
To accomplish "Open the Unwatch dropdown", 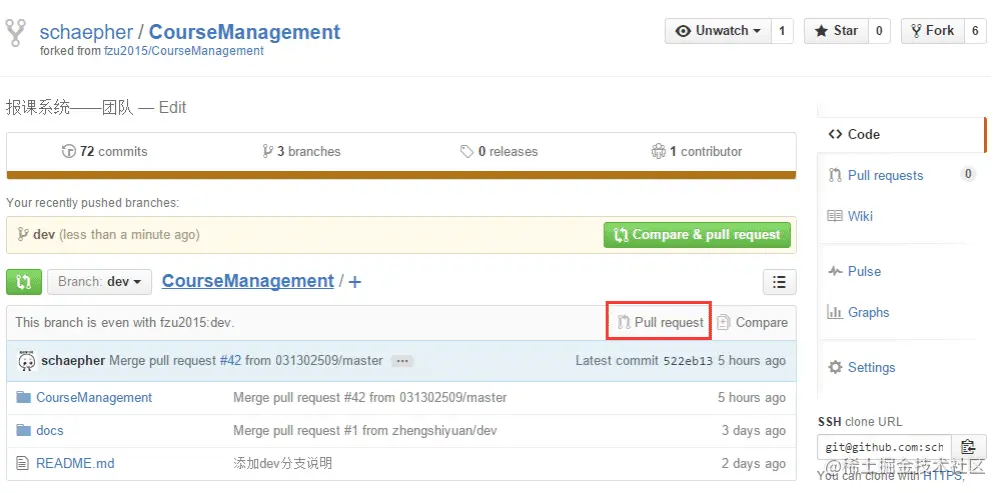I will point(718,31).
